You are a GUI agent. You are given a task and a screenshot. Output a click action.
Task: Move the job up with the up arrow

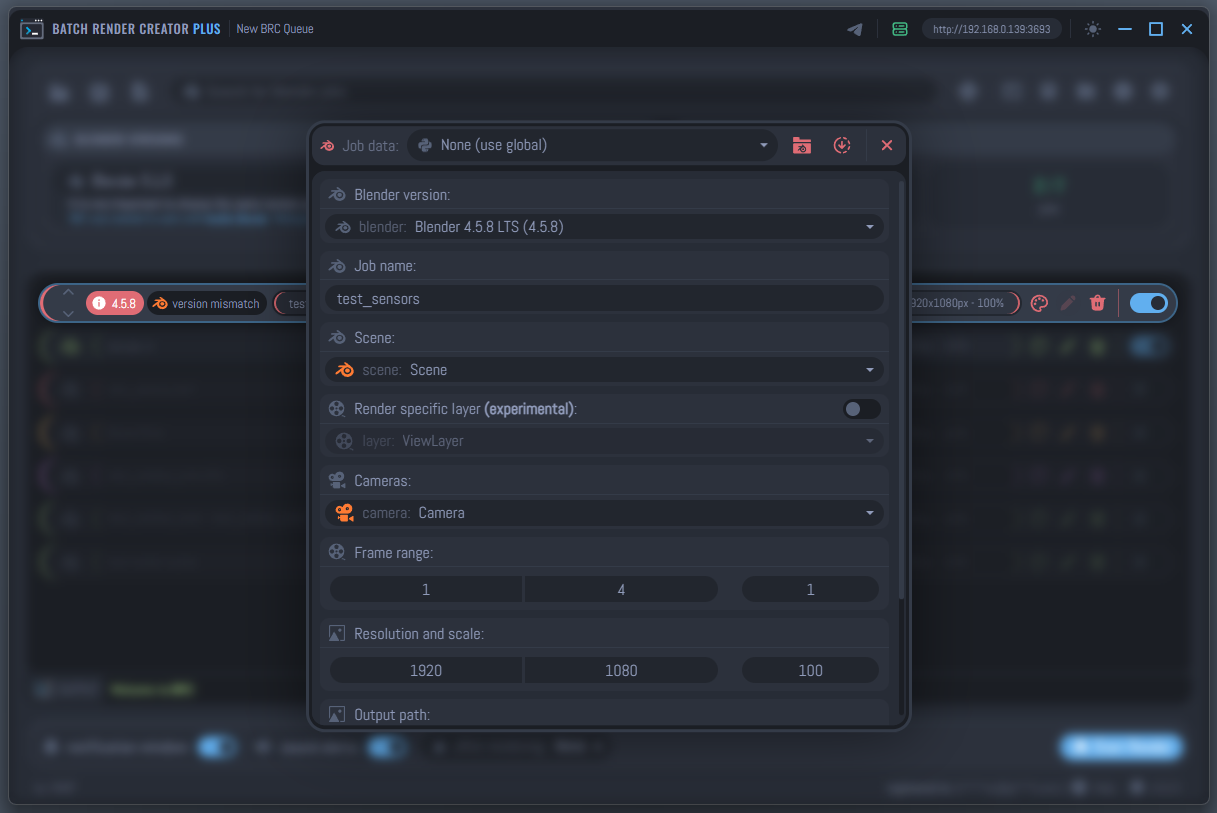point(68,293)
